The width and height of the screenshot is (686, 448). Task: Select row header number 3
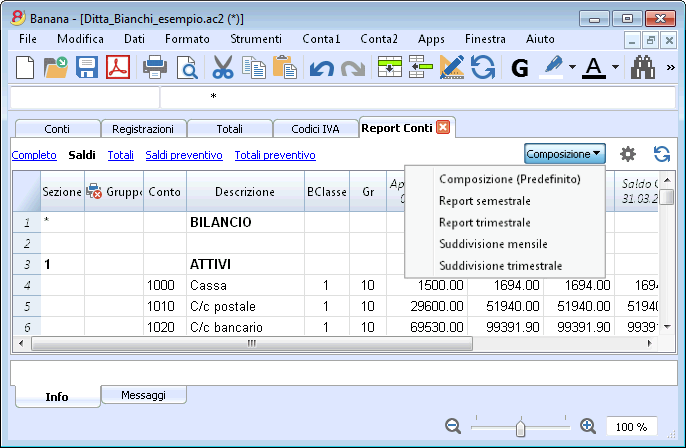point(27,264)
